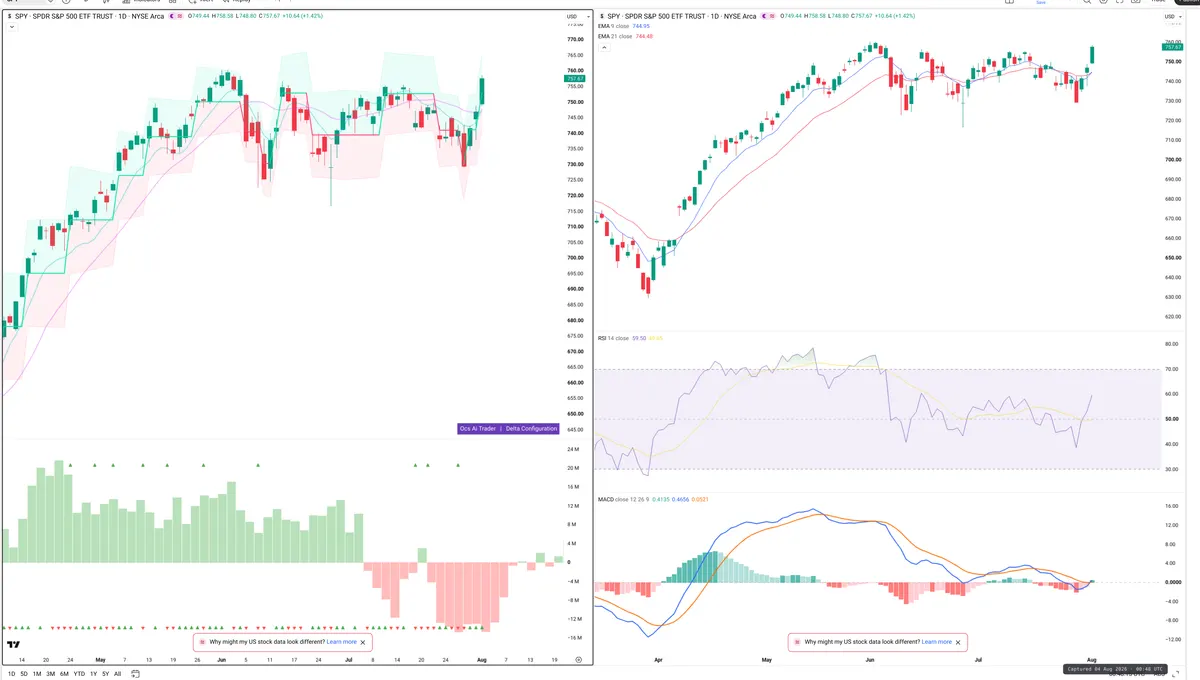The width and height of the screenshot is (1200, 680).
Task: Select the 5Y date range
Action: 105,674
